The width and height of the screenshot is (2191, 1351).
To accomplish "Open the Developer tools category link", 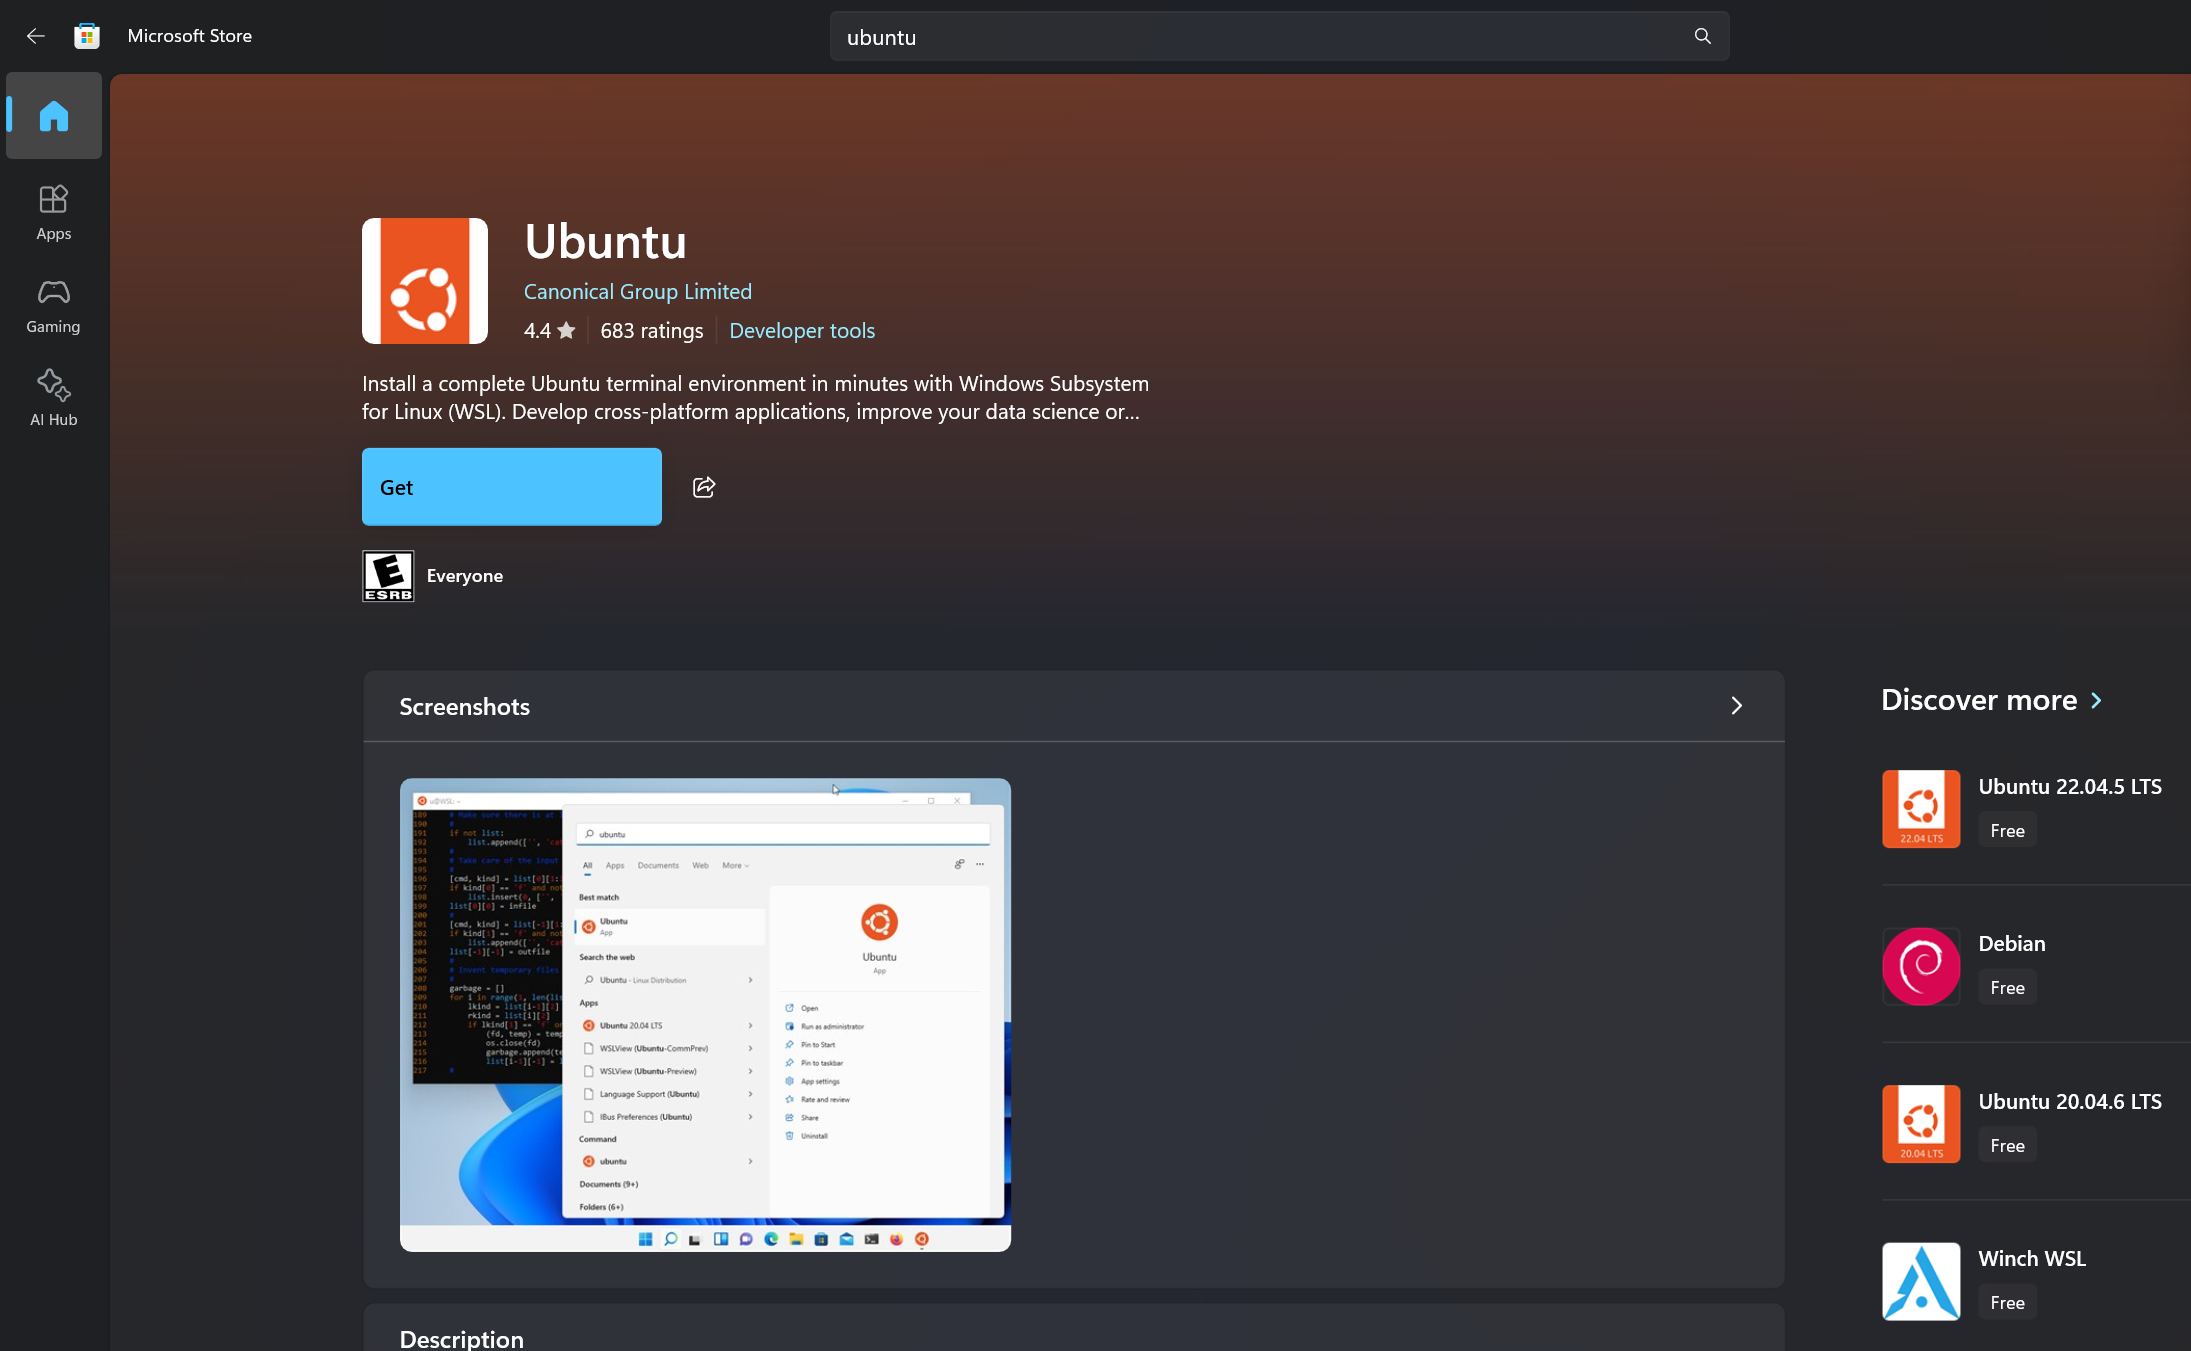I will point(801,331).
